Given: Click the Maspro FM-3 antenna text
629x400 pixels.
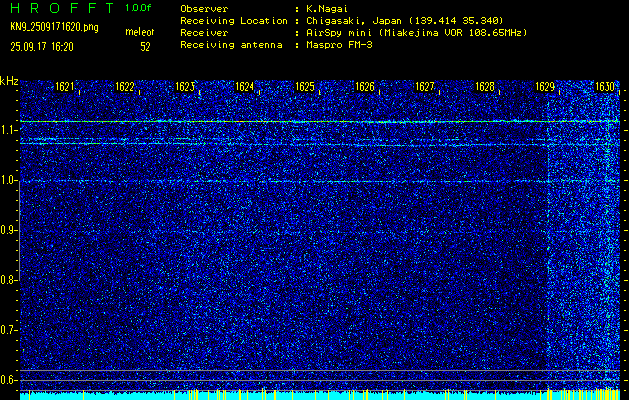Looking at the screenshot, I should point(339,45).
